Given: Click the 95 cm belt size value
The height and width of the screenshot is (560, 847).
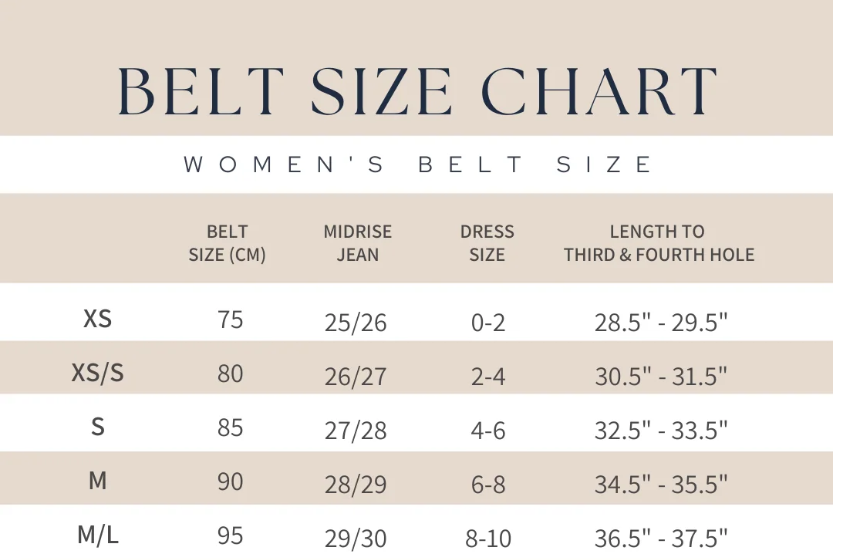Looking at the screenshot, I should tap(230, 536).
